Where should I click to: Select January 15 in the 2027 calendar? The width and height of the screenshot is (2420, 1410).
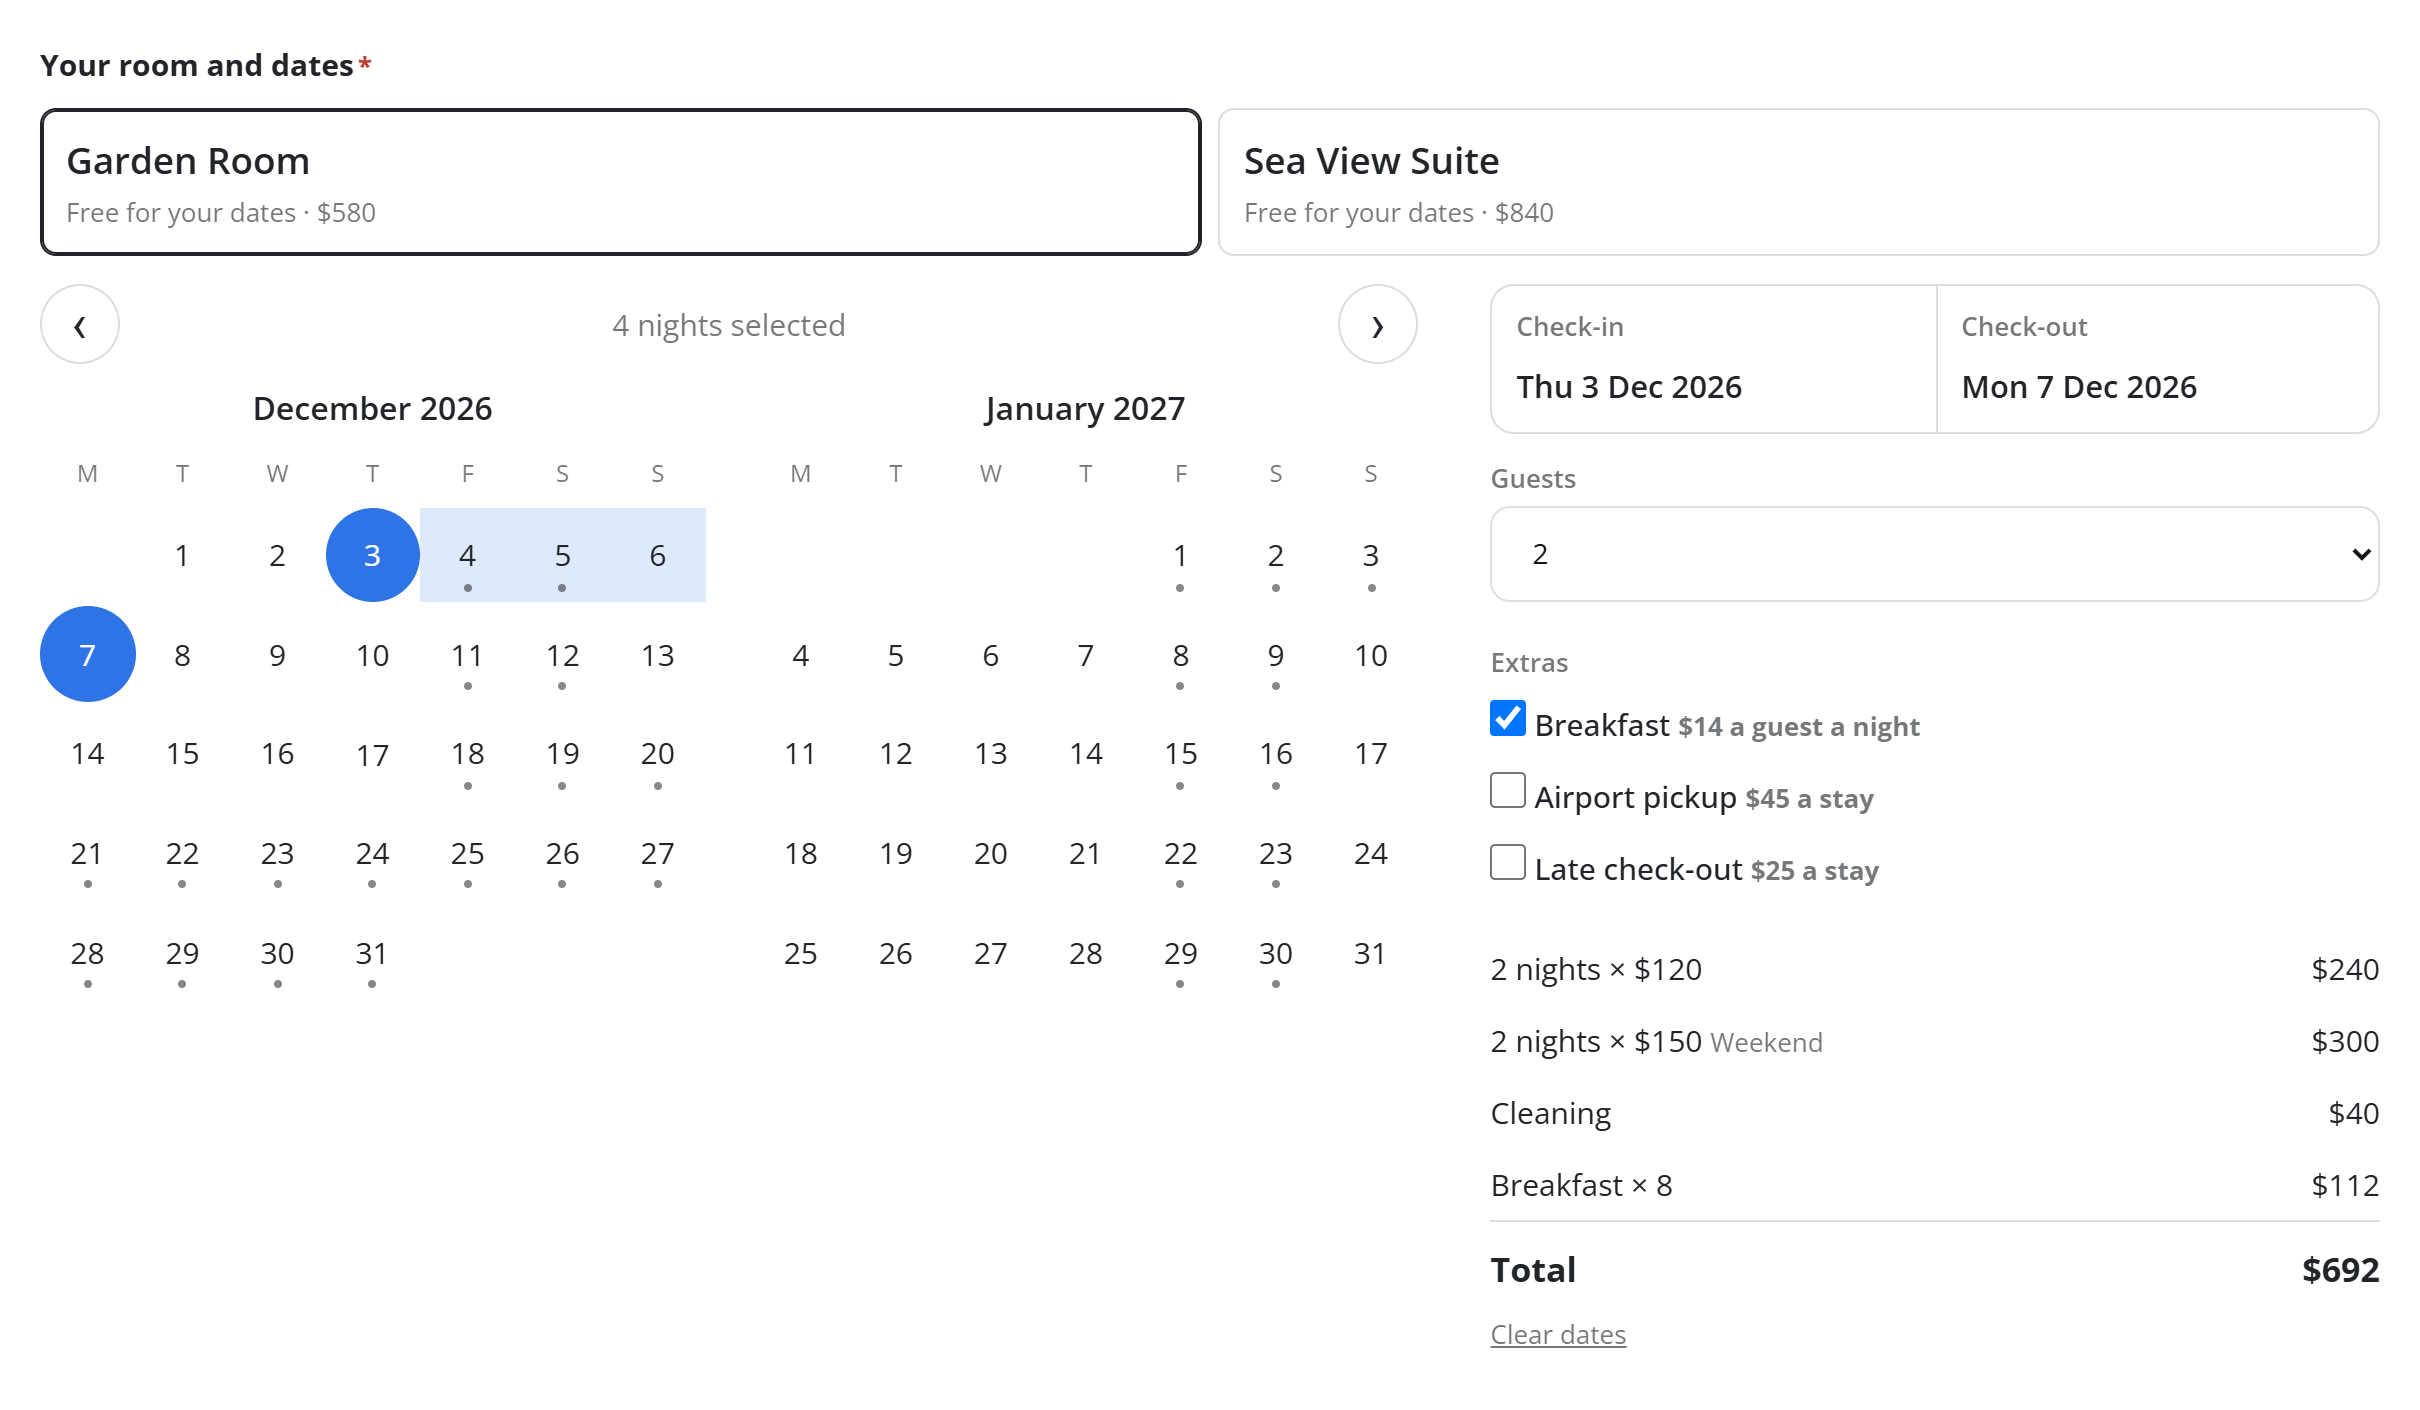click(1181, 754)
